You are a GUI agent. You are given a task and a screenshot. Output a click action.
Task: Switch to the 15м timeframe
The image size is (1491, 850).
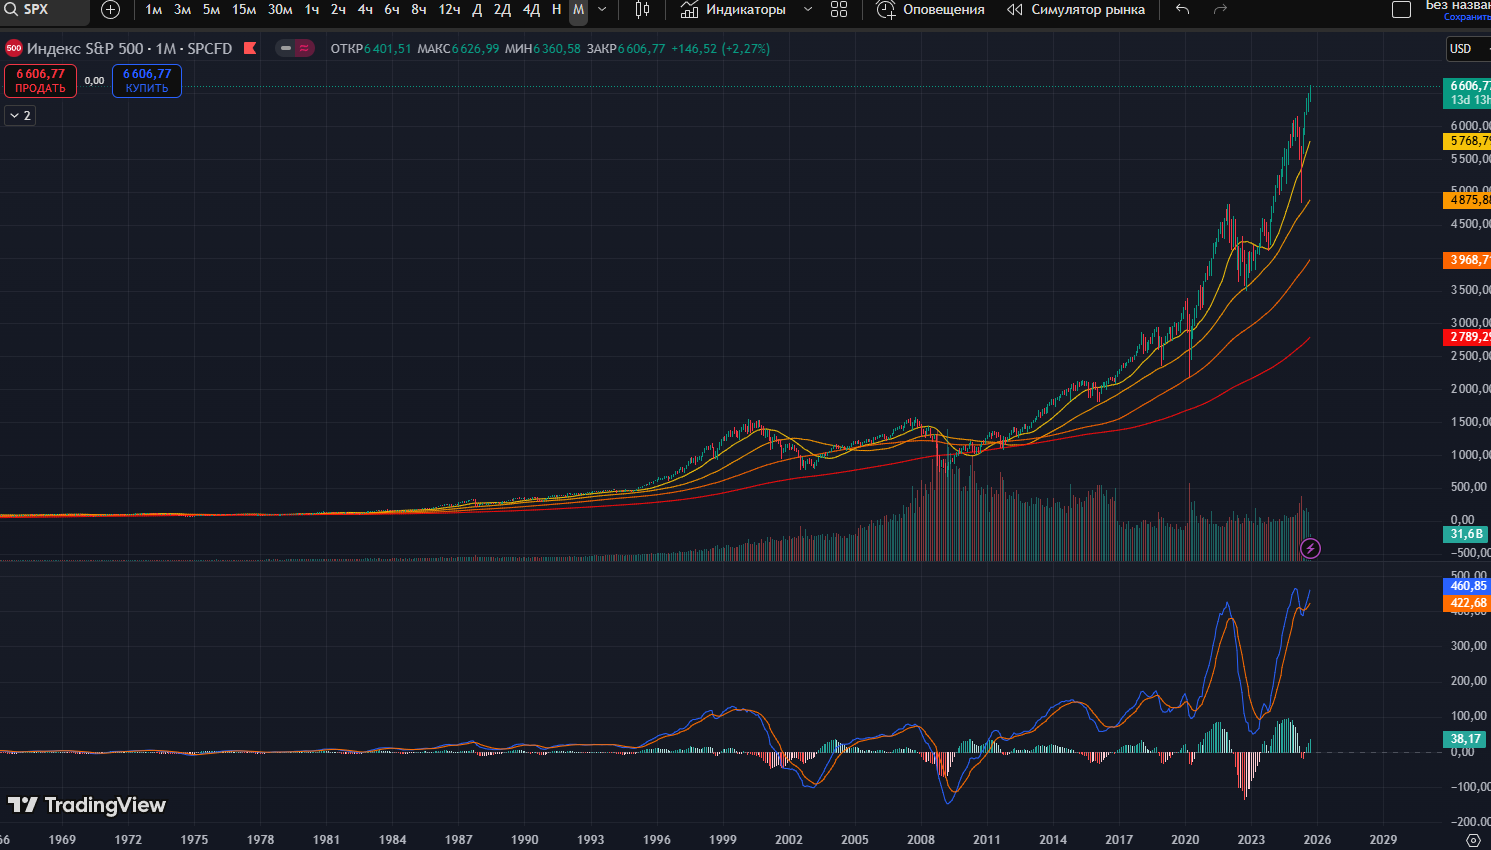pos(244,10)
